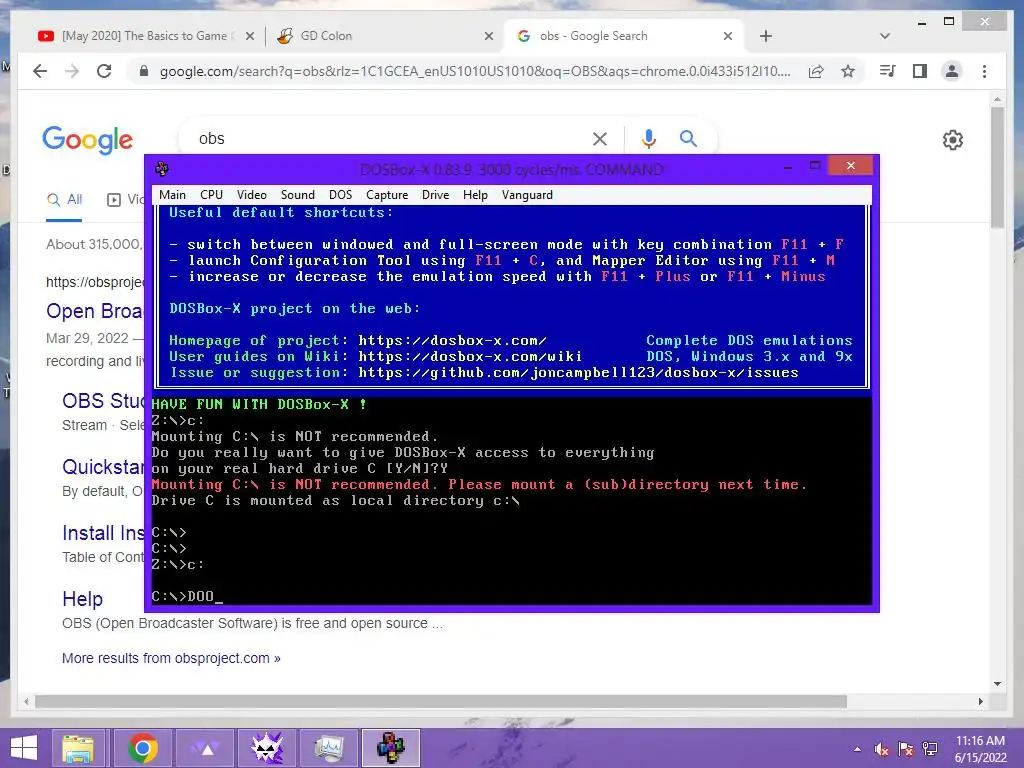Screen dimensions: 1024x768
Task: Click vertical scrollbar down arrow
Action: [997, 684]
